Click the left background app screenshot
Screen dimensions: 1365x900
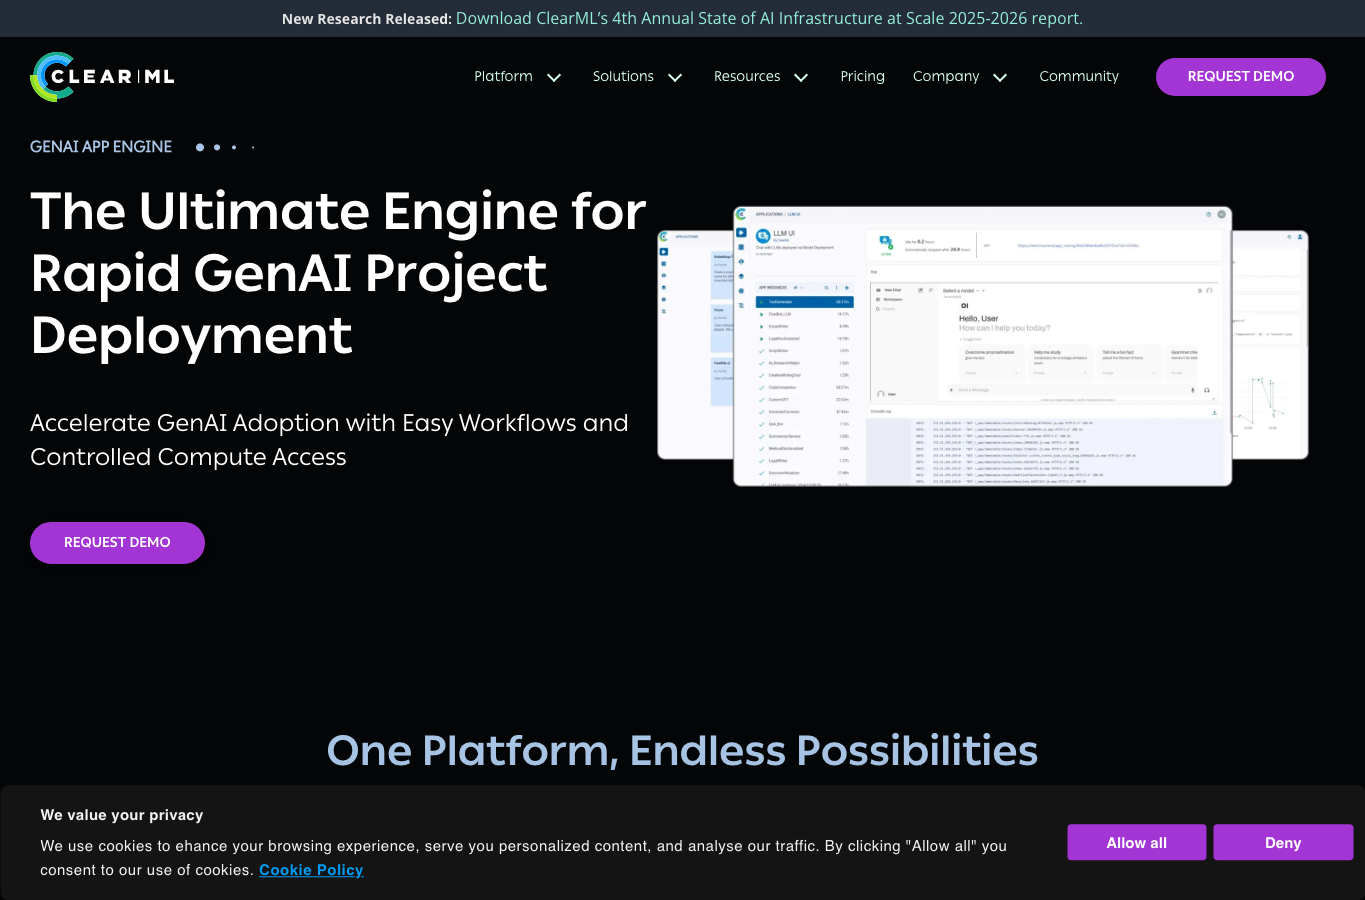695,344
